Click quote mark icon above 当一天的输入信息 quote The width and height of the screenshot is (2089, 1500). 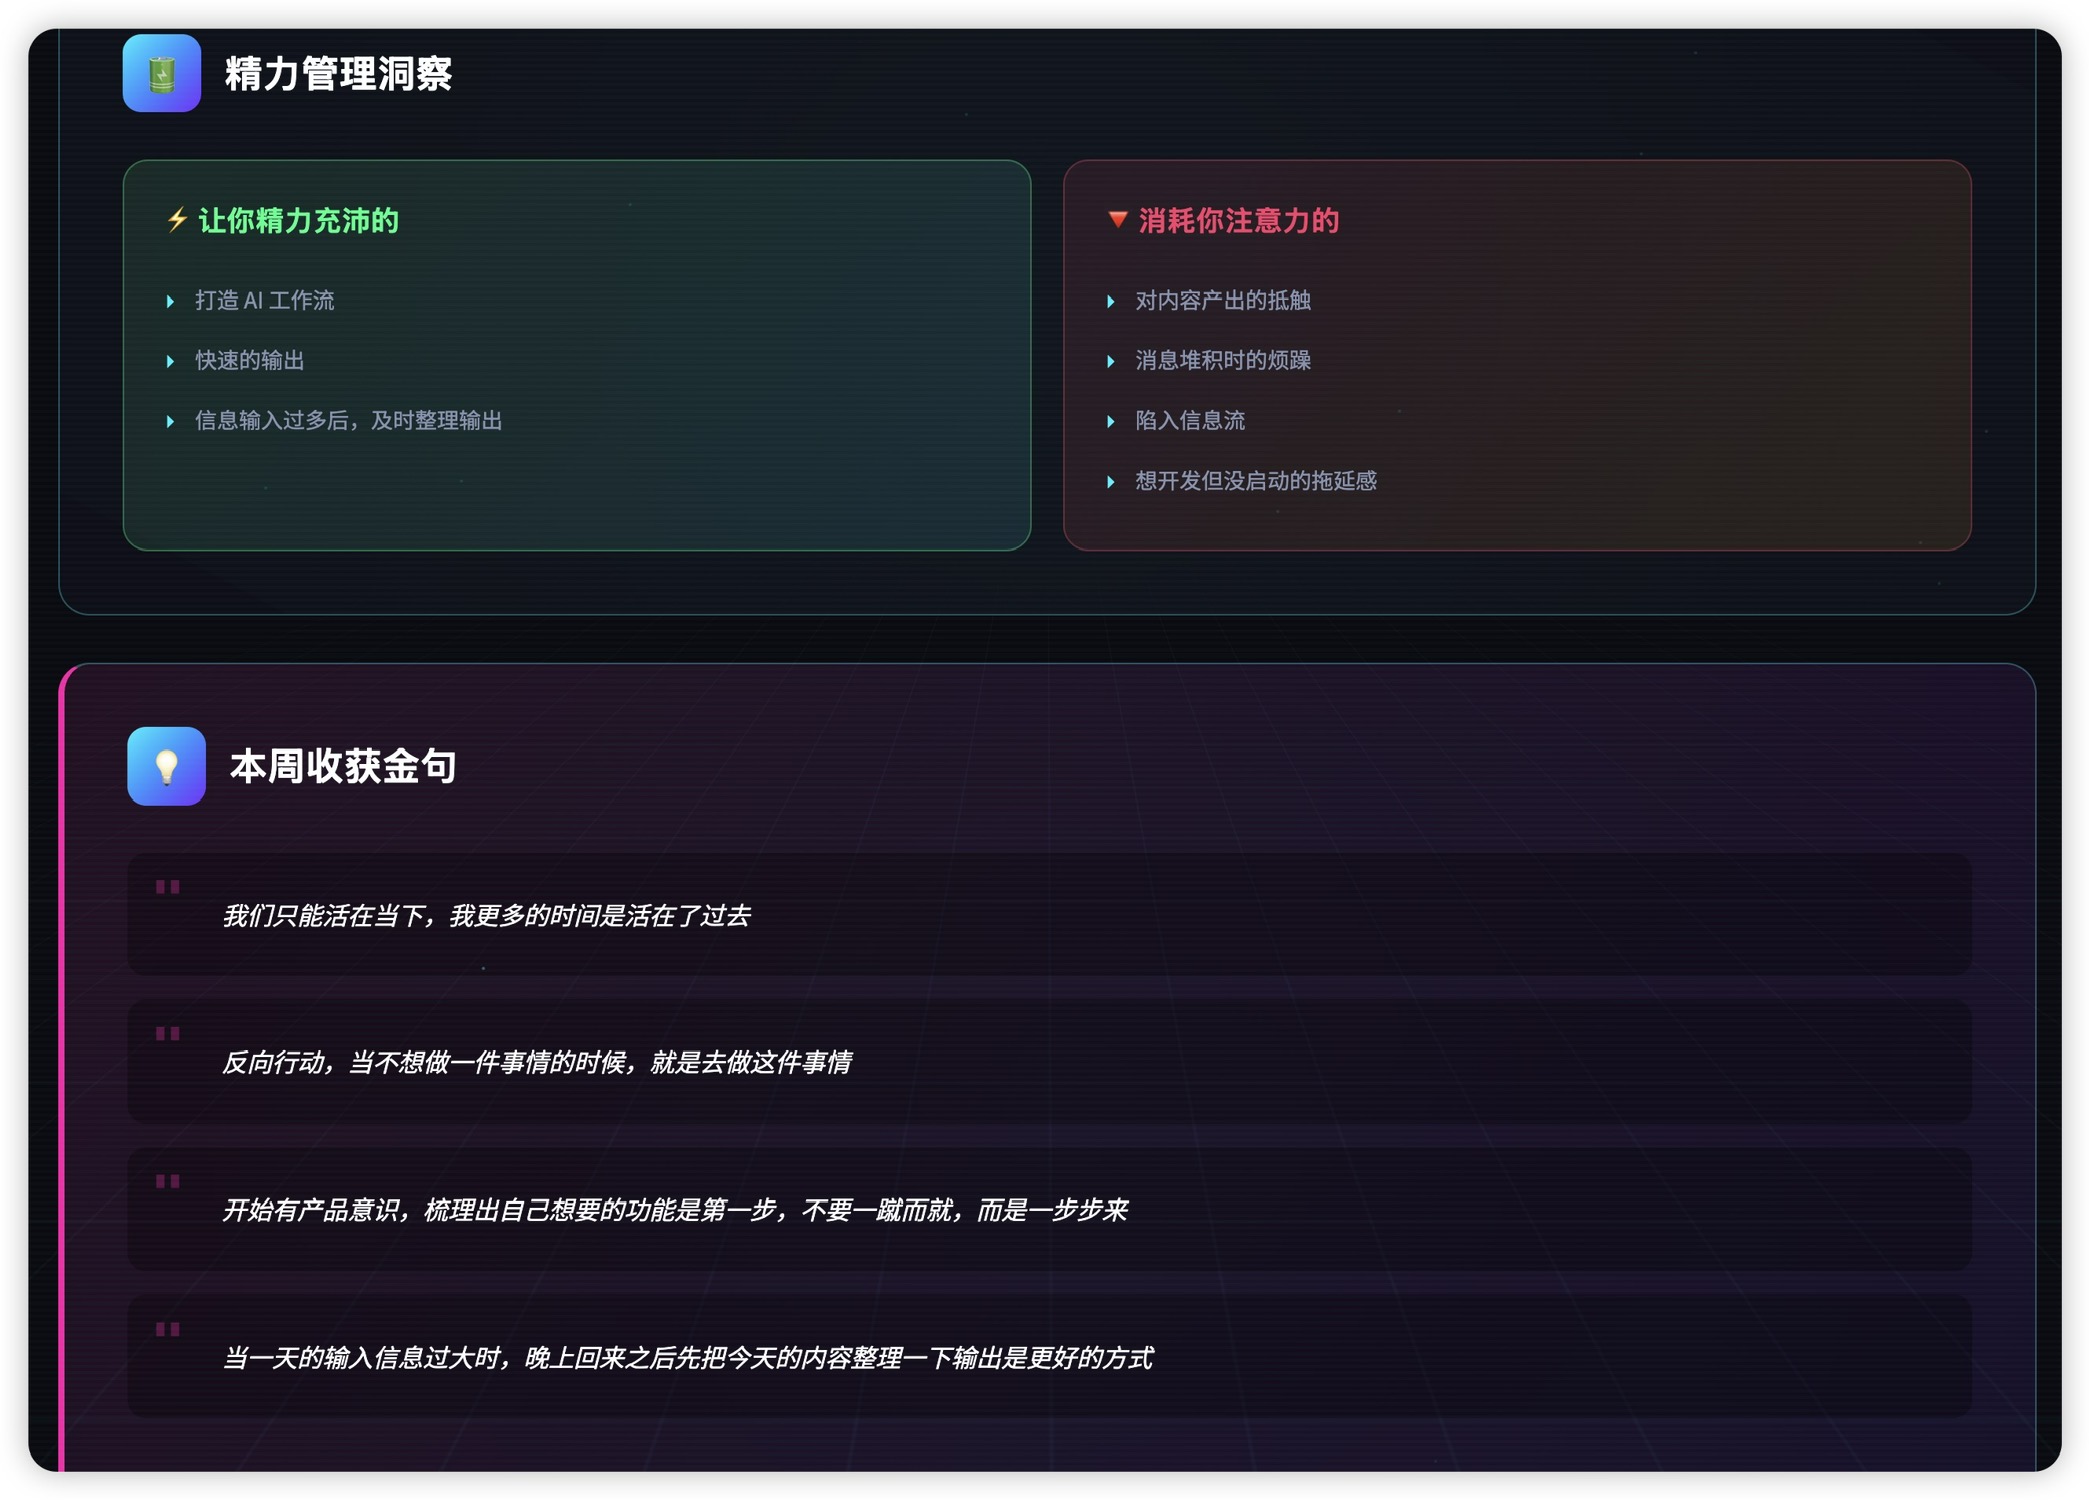pyautogui.click(x=167, y=1330)
